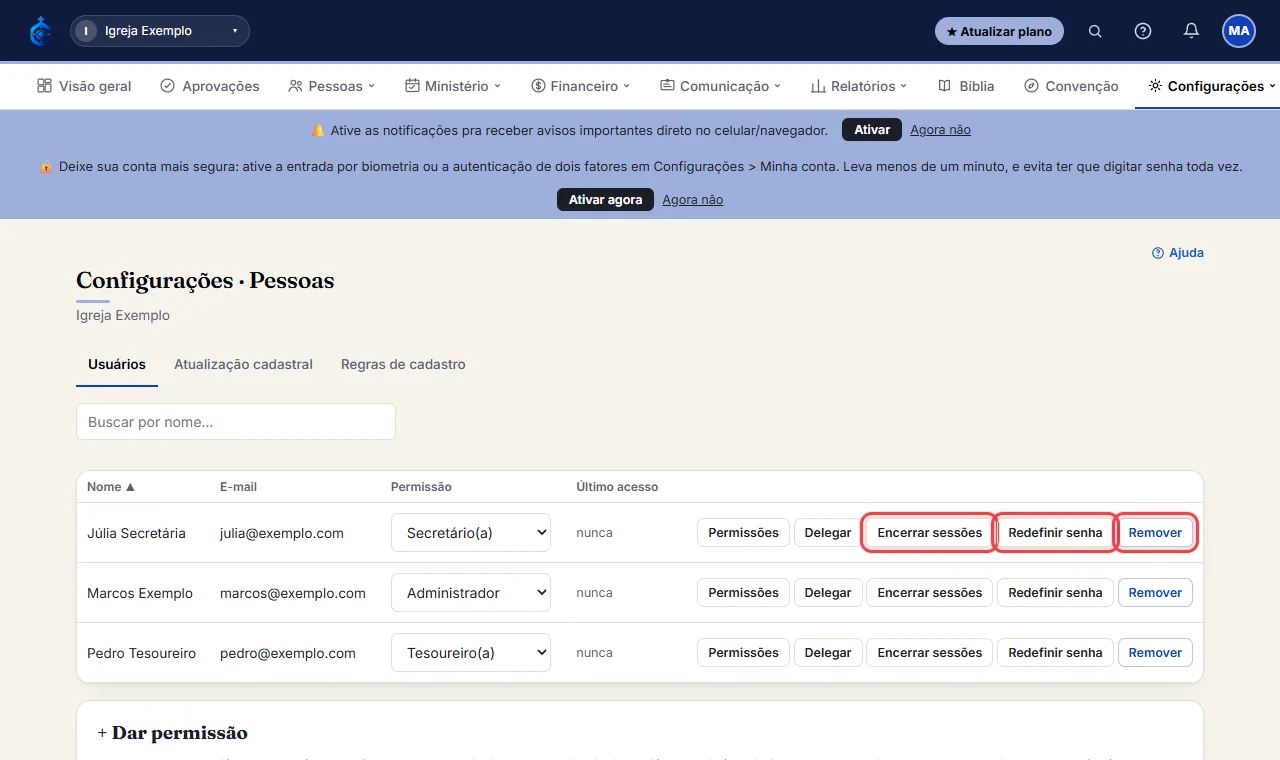Screen dimensions: 1280x760
Task: Dismiss the security prompt with Agora não
Action: 692,200
